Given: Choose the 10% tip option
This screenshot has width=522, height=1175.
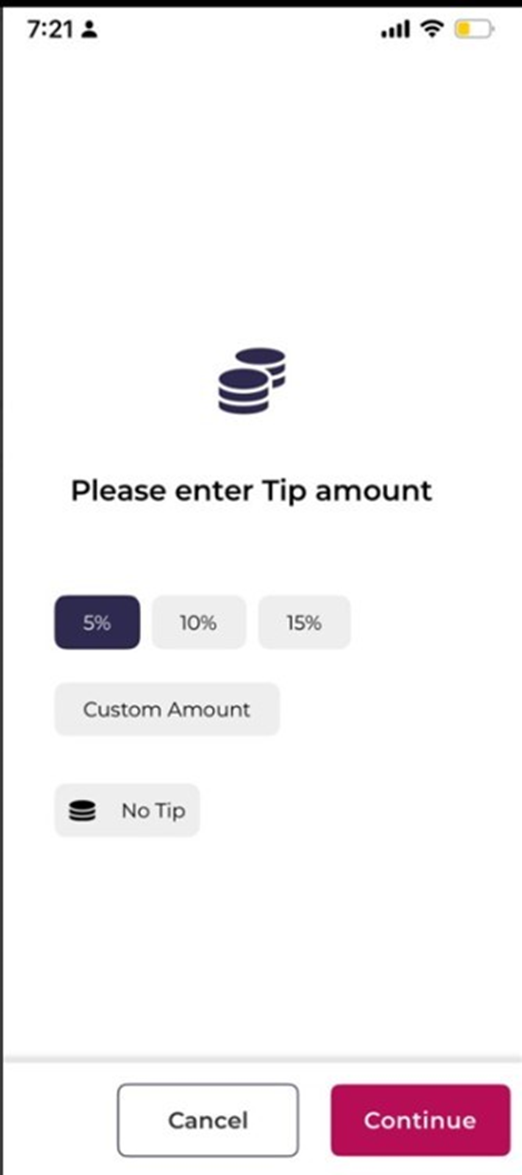Looking at the screenshot, I should point(198,622).
